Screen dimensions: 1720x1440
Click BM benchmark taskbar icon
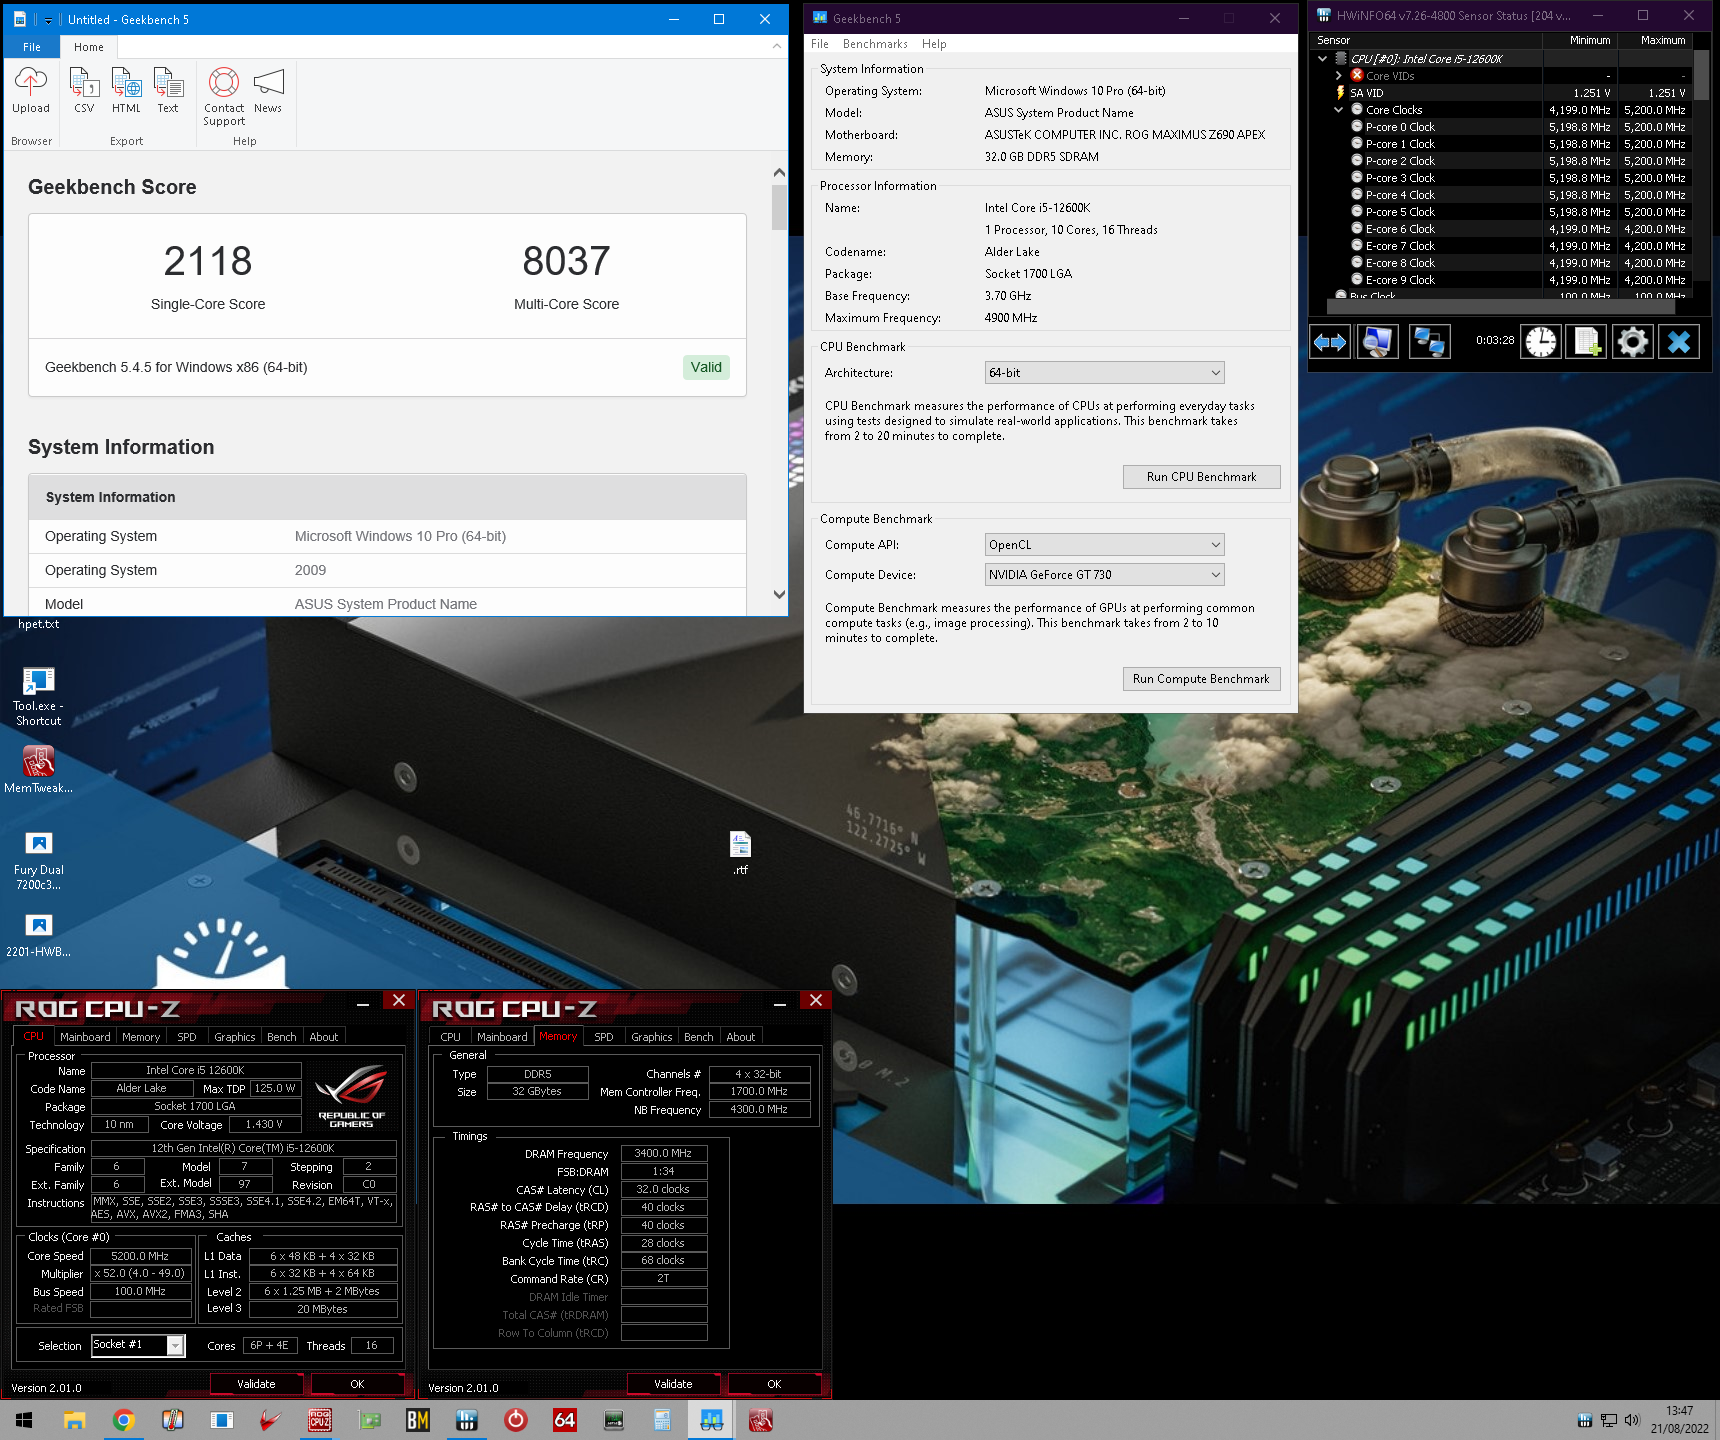[x=418, y=1420]
